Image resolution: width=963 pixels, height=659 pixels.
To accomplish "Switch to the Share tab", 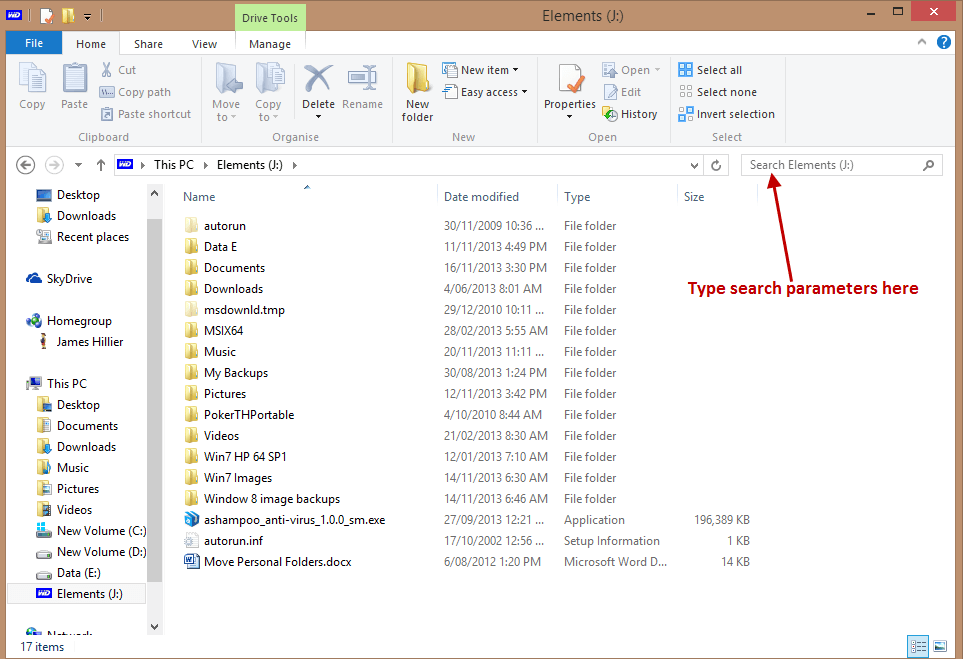I will [x=148, y=44].
